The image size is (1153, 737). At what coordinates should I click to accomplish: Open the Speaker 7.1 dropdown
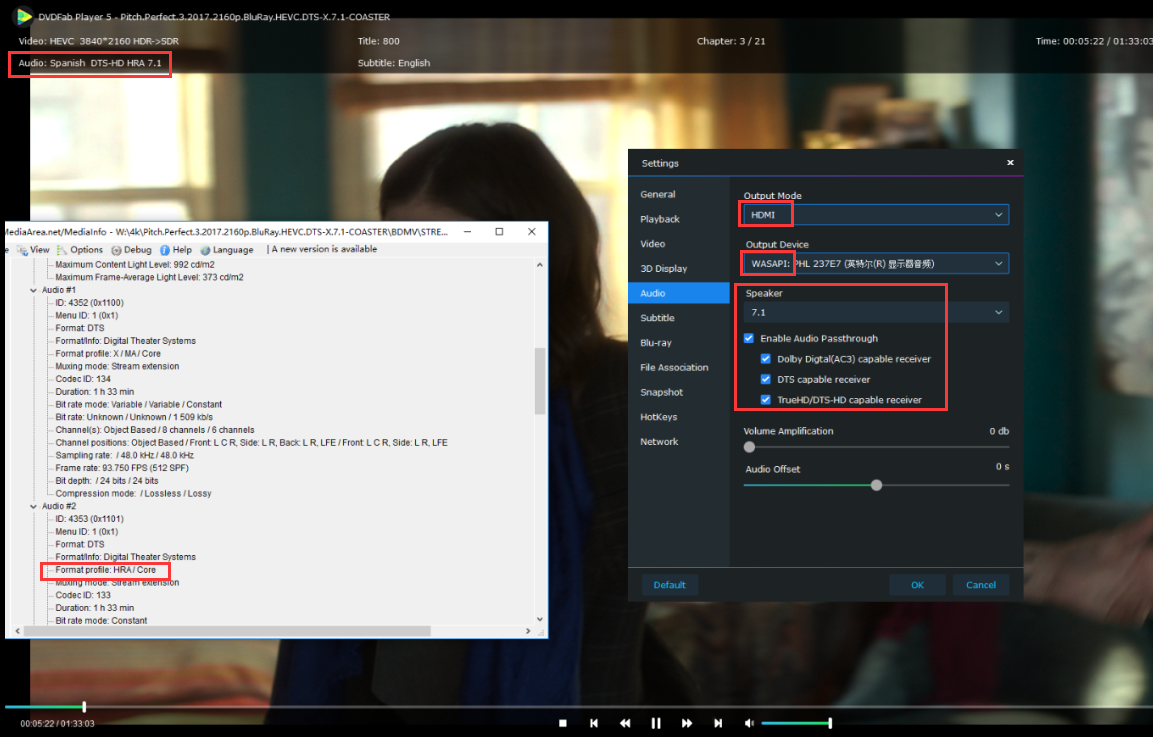[876, 313]
